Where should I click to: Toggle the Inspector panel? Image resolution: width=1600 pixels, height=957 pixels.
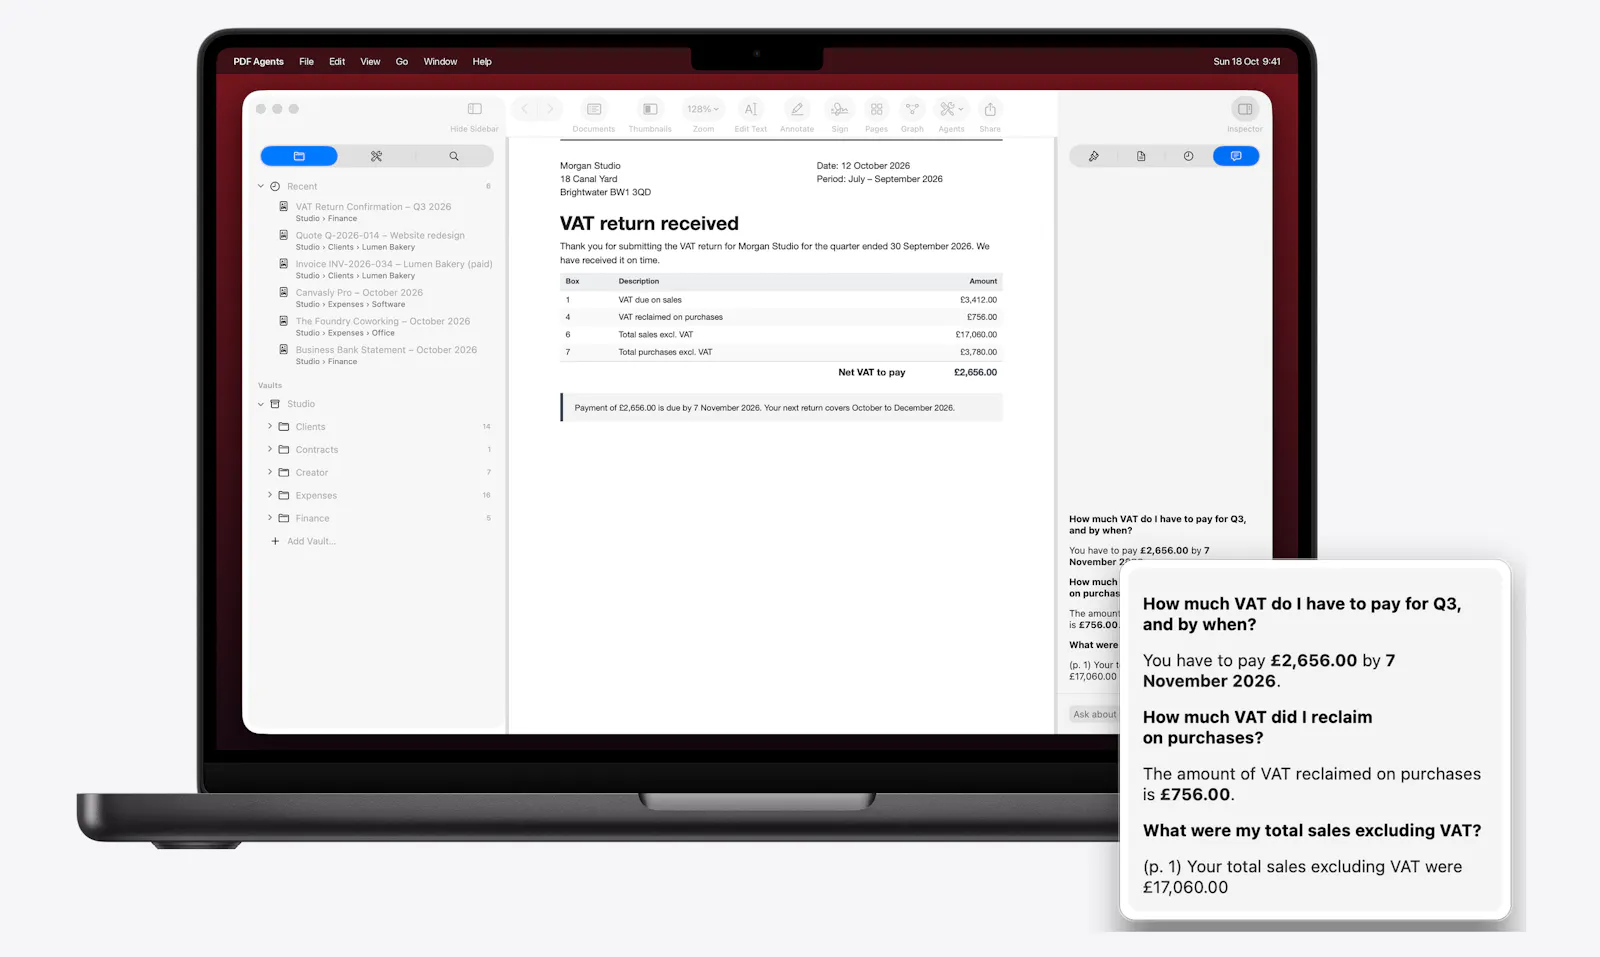1245,109
